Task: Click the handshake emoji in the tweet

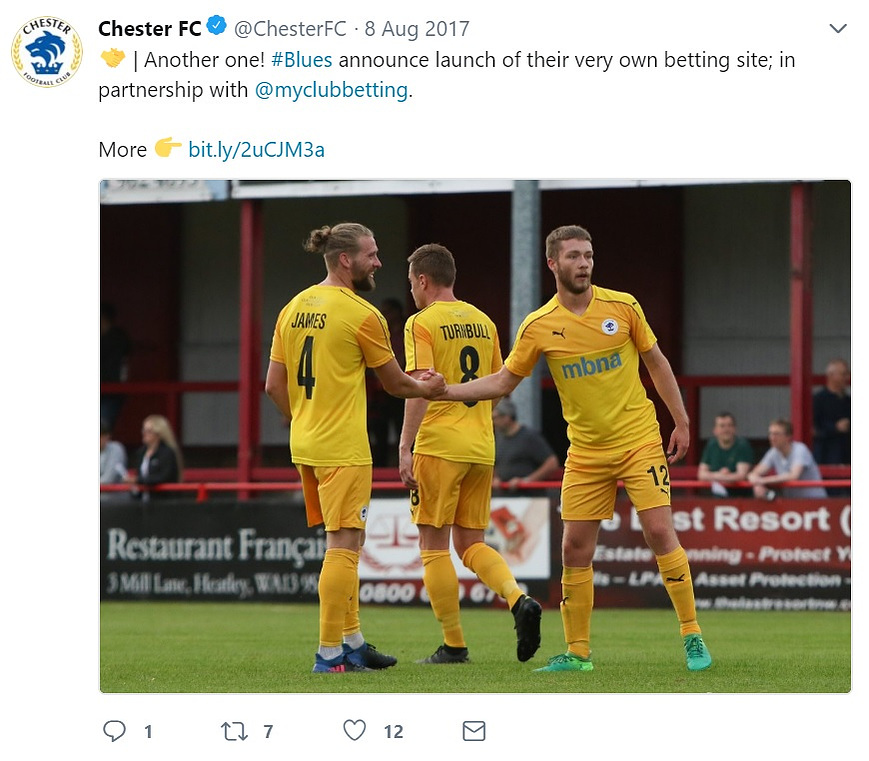Action: [113, 58]
